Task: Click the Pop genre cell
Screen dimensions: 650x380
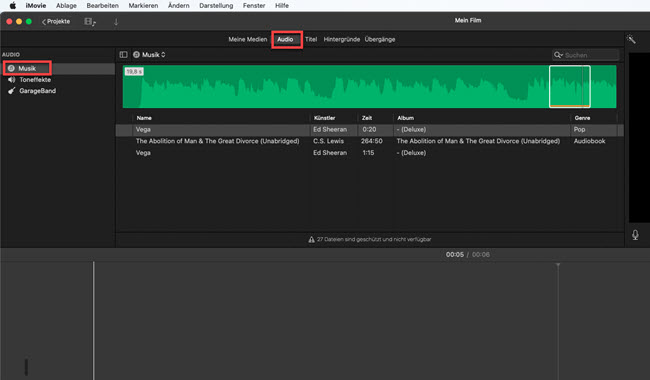Action: (580, 130)
